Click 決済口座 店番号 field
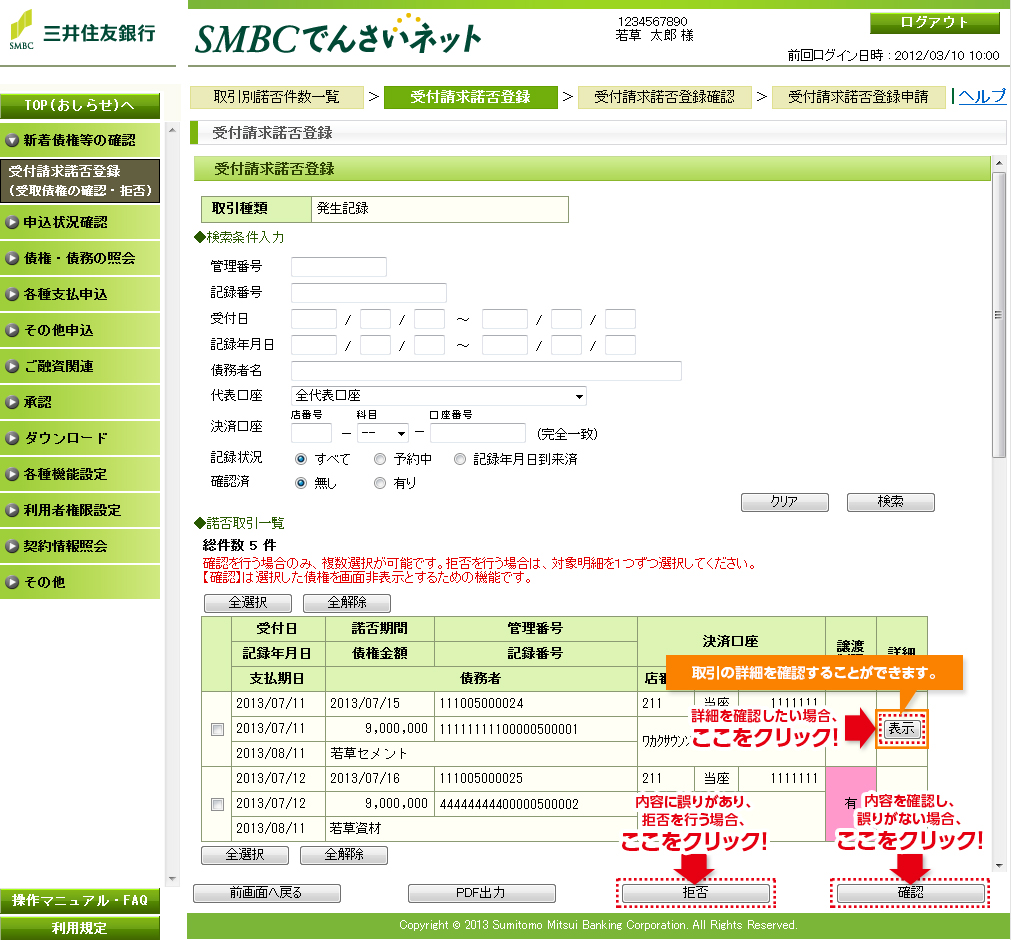Image resolution: width=1012 pixels, height=940 pixels. coord(311,433)
